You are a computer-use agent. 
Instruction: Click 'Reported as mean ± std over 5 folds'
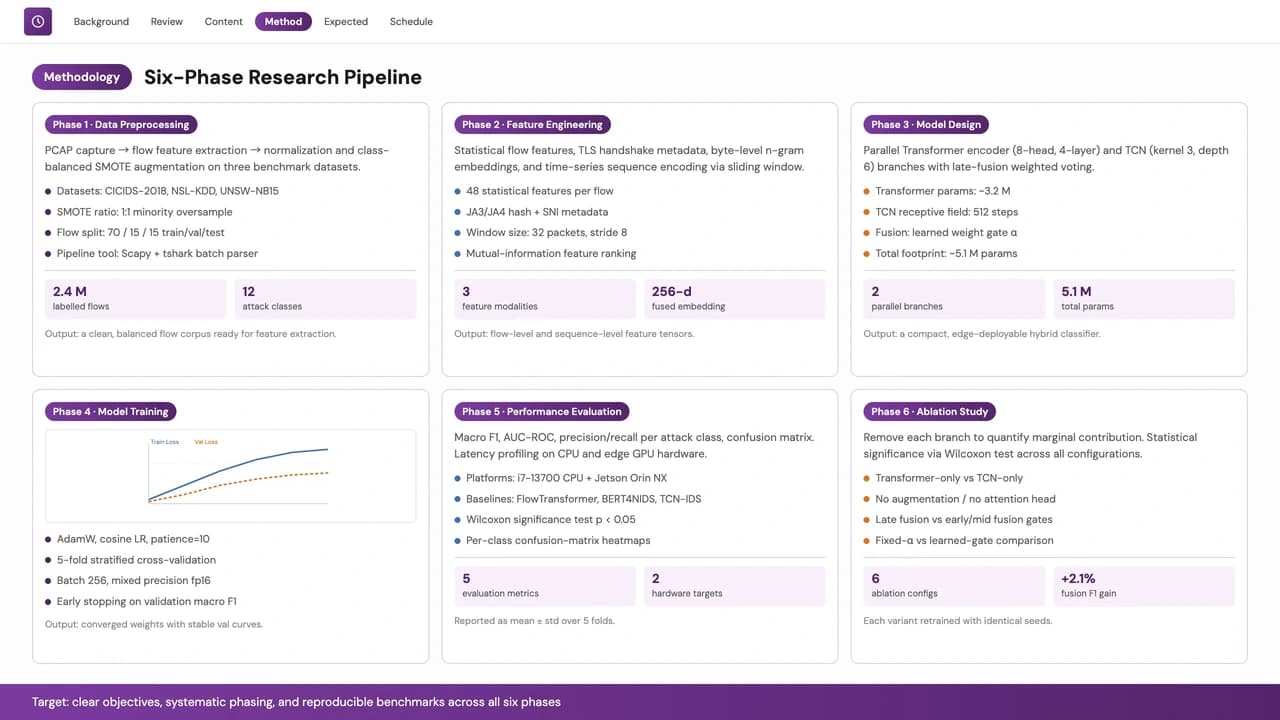[x=534, y=621]
